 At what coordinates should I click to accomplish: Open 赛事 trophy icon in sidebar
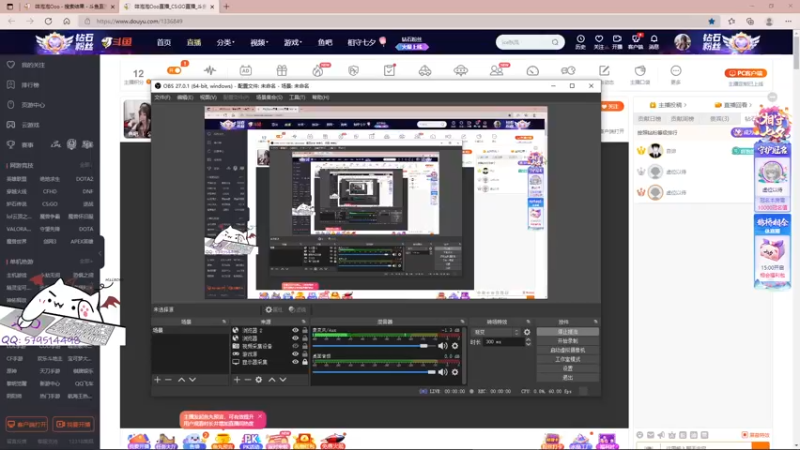(x=11, y=144)
